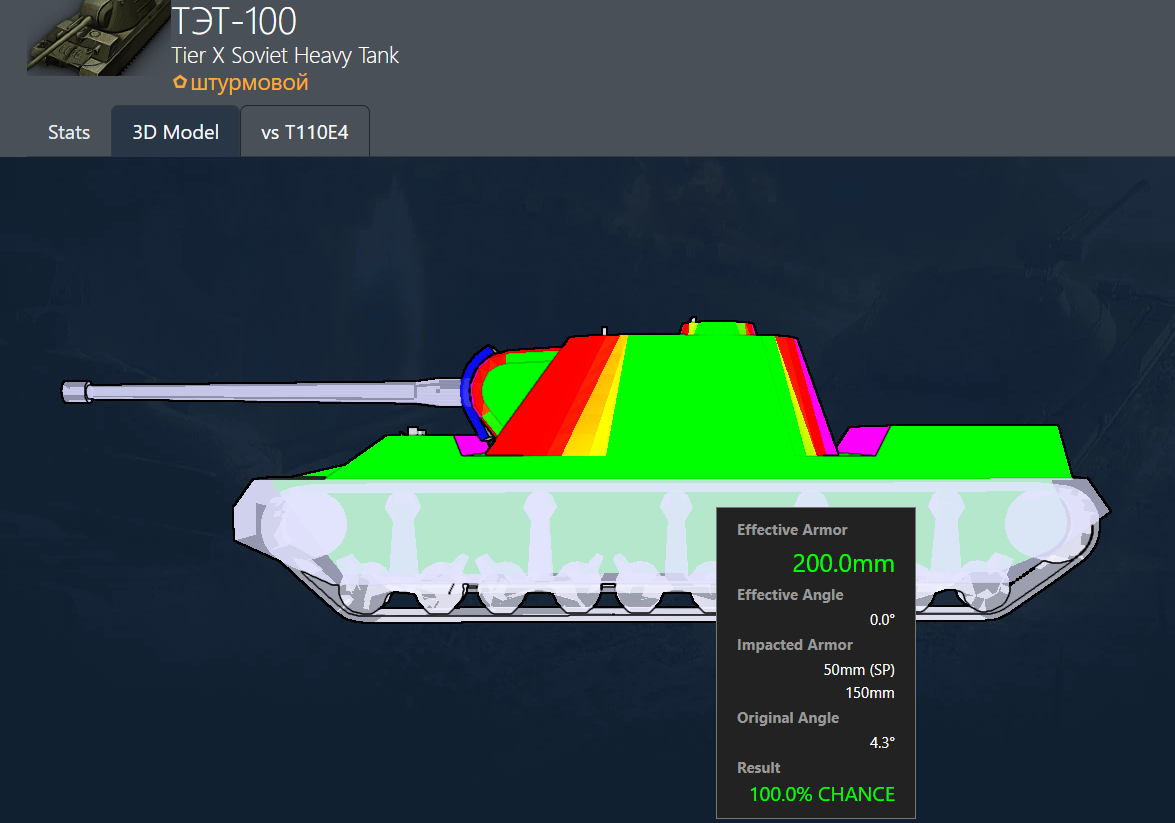Image resolution: width=1175 pixels, height=823 pixels.
Task: Click the Impacted Armor label in tooltip
Action: pyautogui.click(x=794, y=645)
